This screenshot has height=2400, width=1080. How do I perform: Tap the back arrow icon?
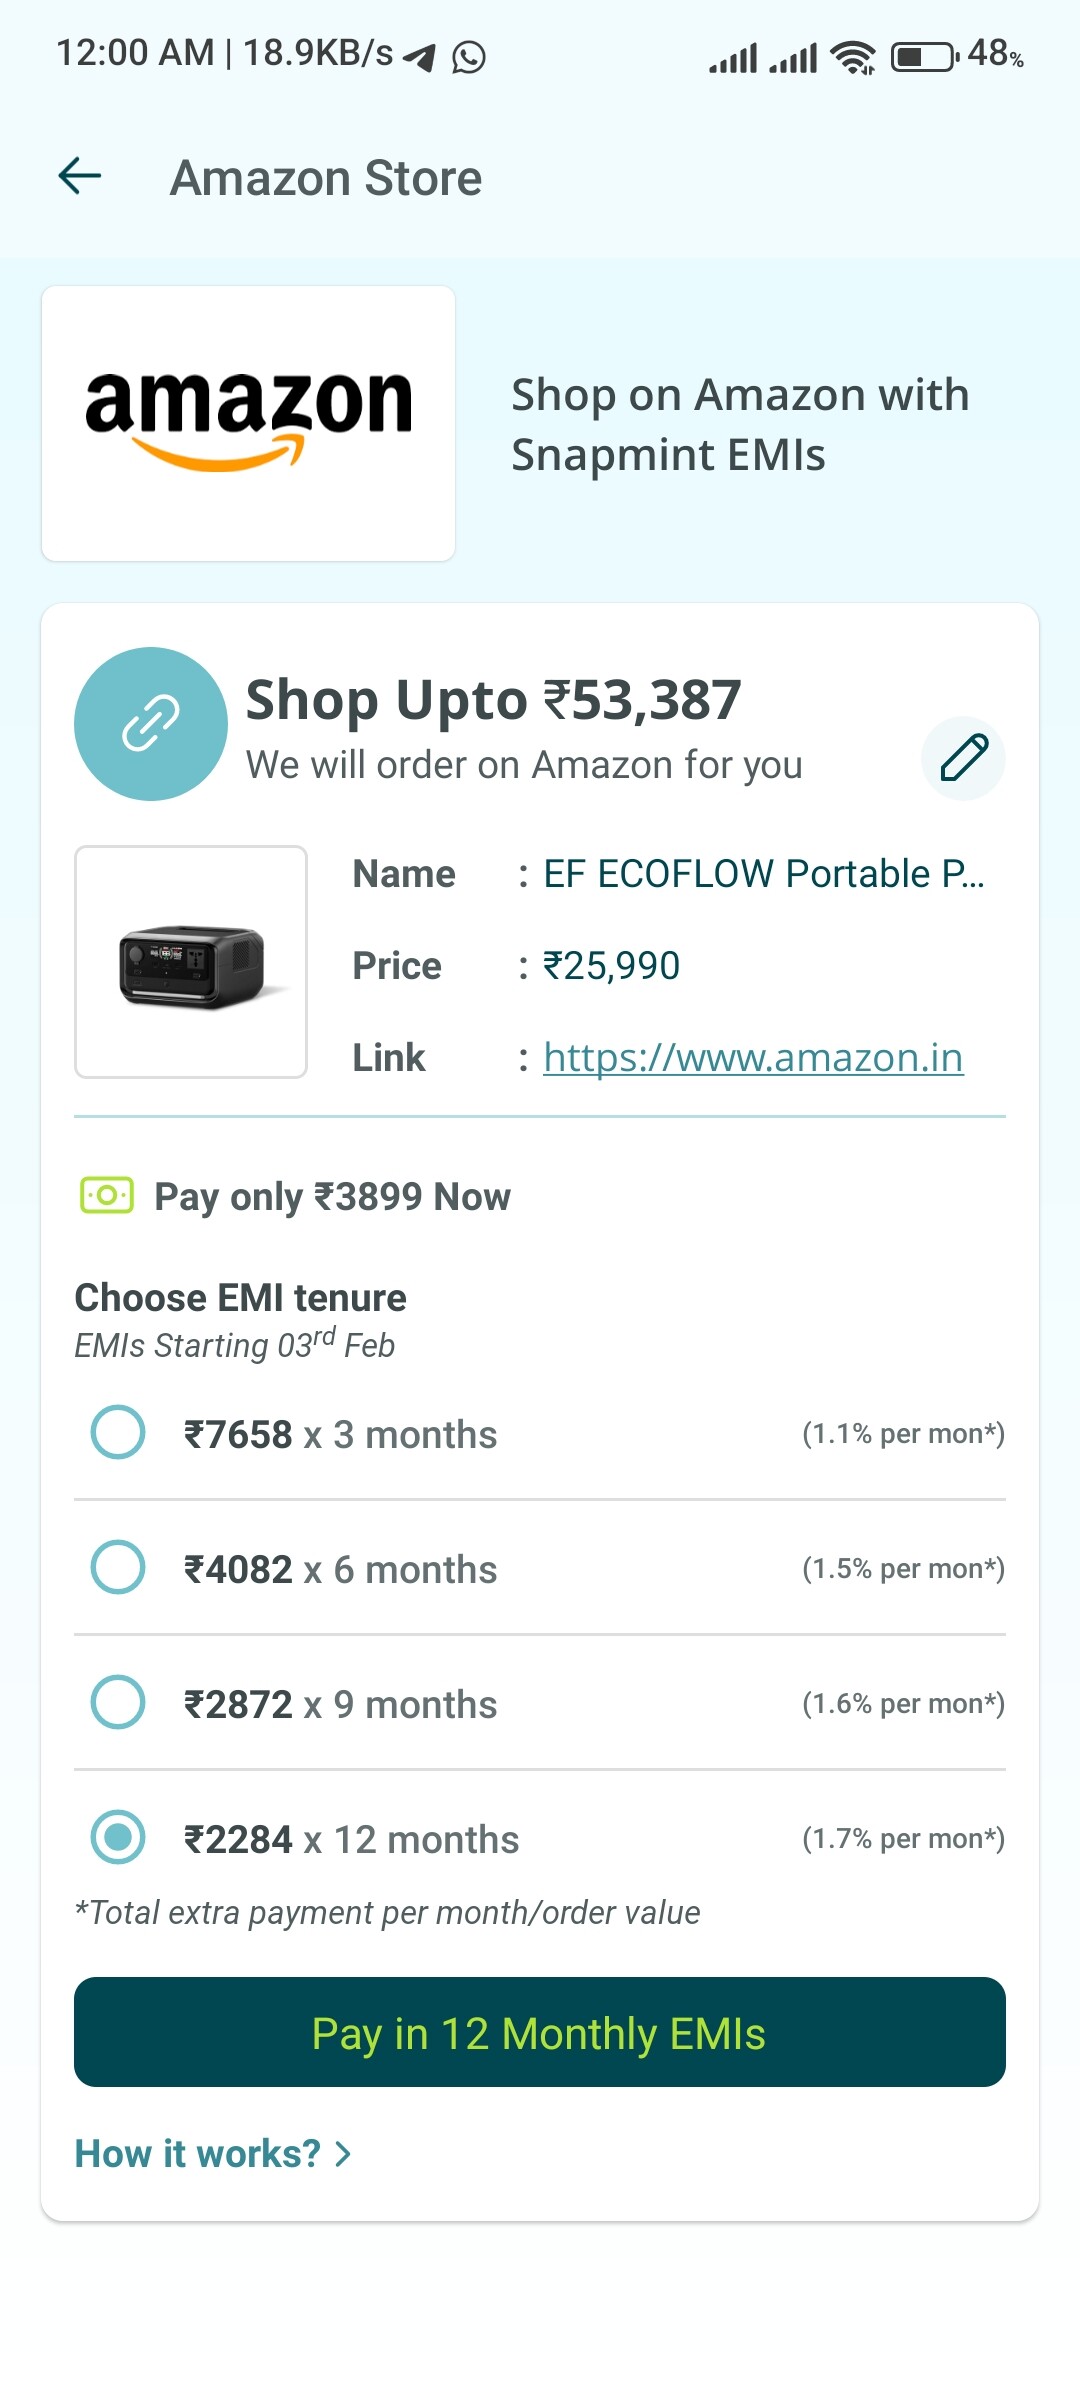80,176
